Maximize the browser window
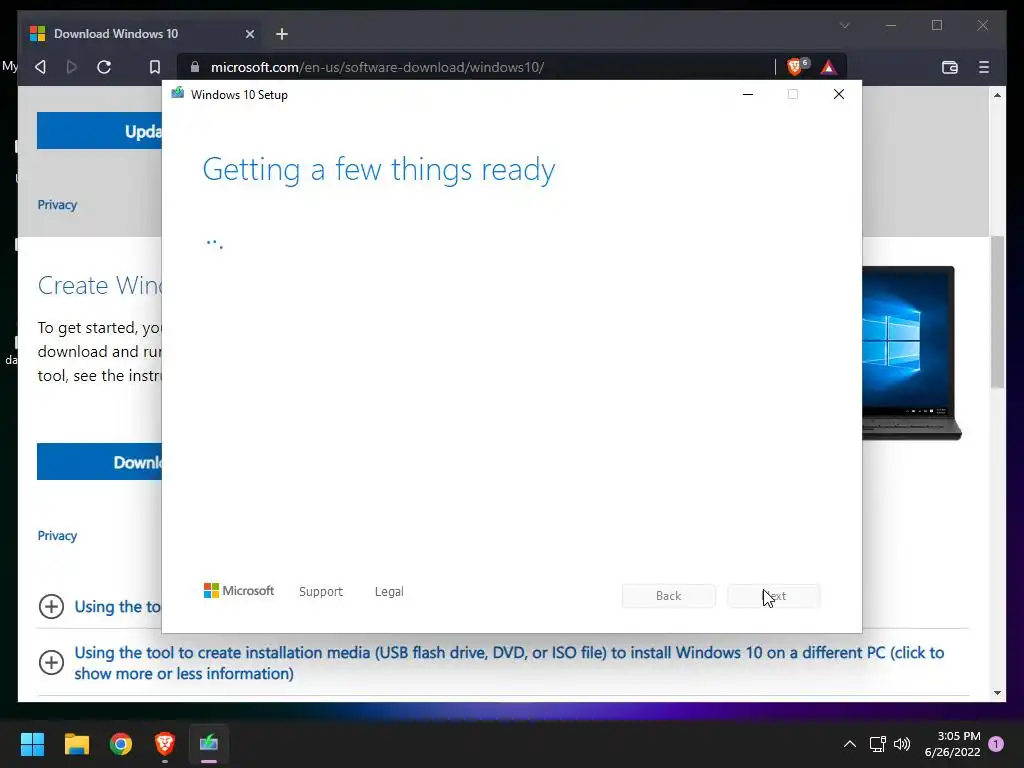 click(x=937, y=25)
